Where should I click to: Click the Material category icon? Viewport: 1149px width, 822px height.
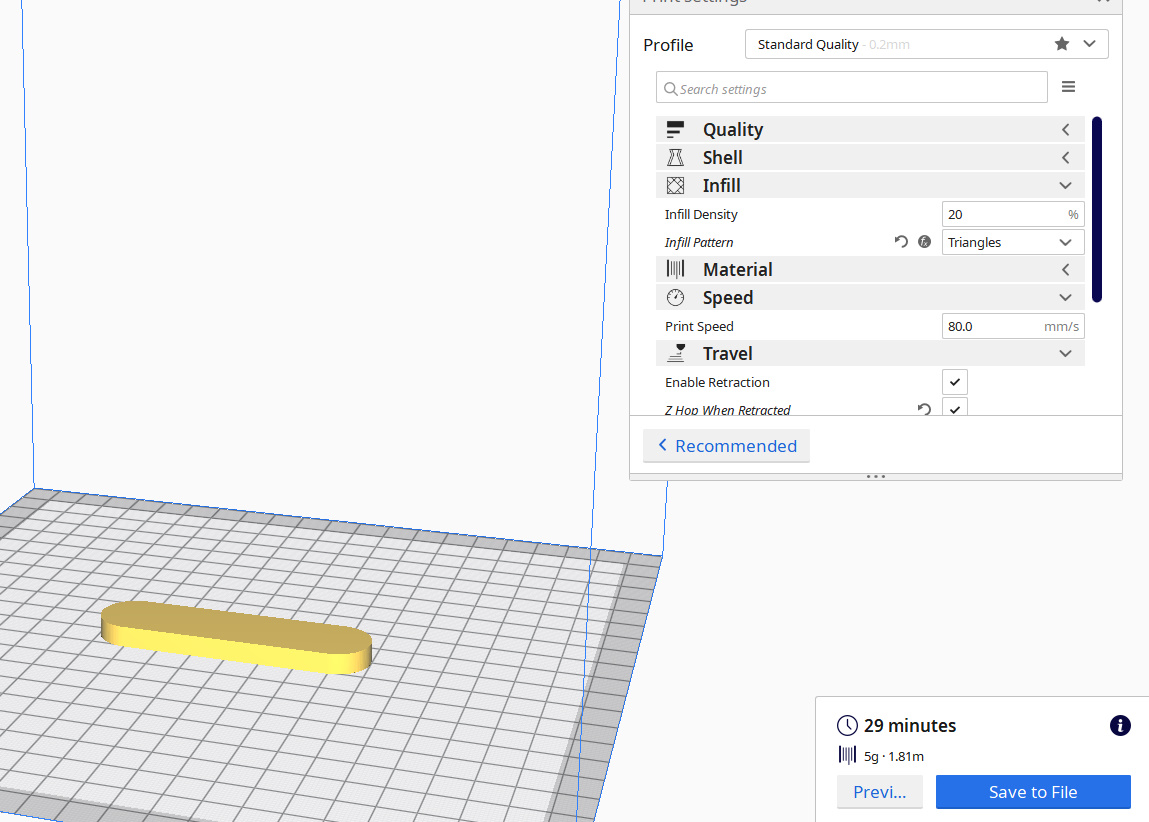(675, 270)
